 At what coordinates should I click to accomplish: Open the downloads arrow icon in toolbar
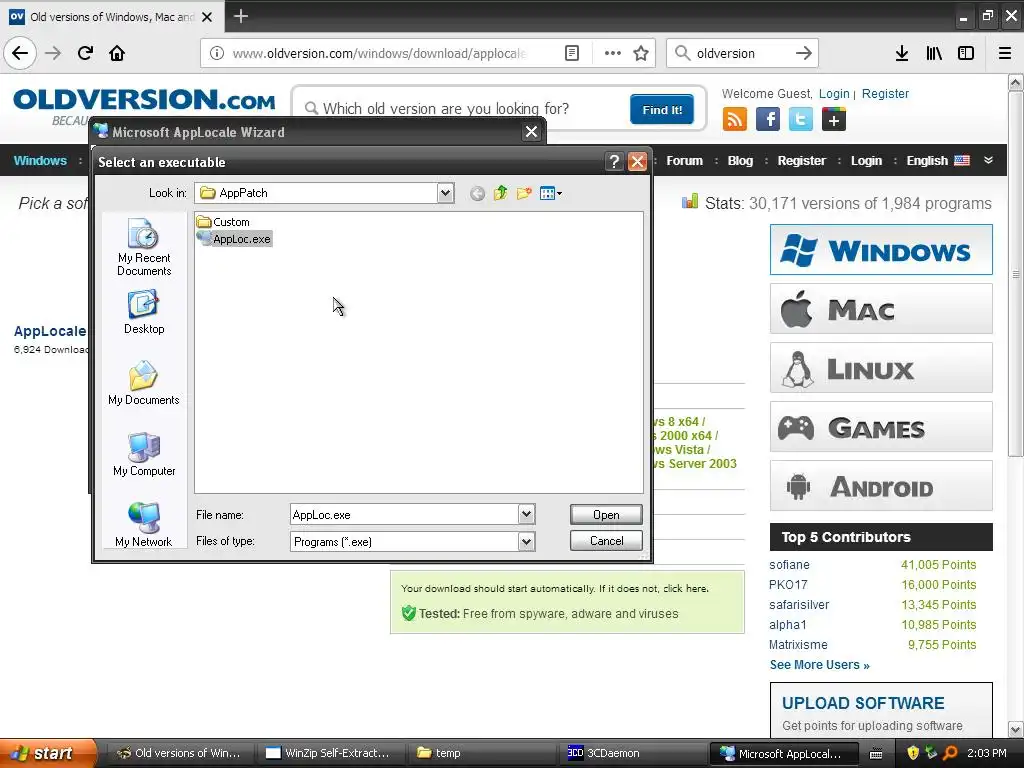point(902,53)
